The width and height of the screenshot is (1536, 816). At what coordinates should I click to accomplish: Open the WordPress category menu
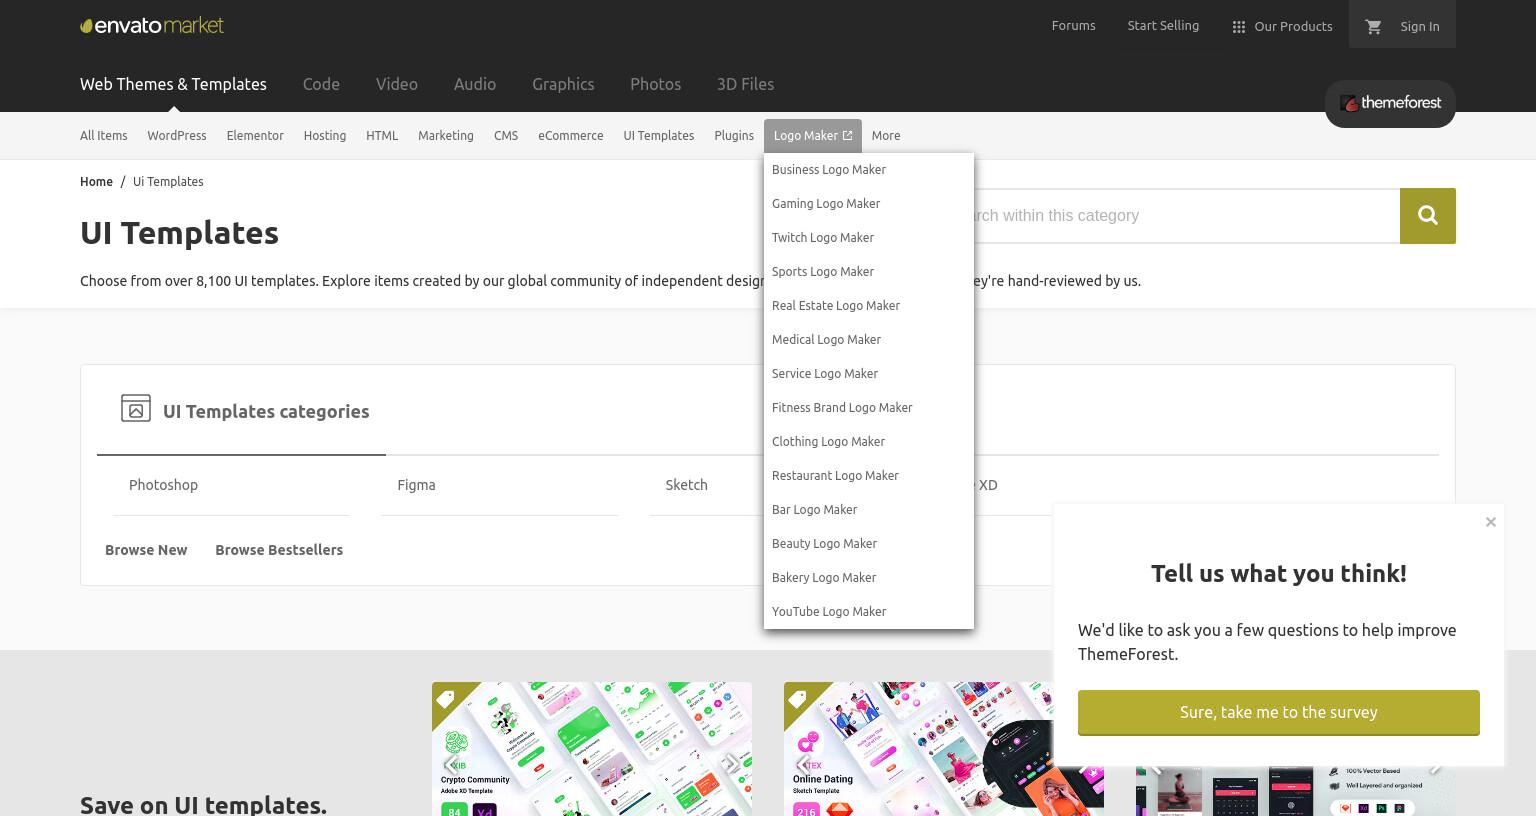pos(177,135)
